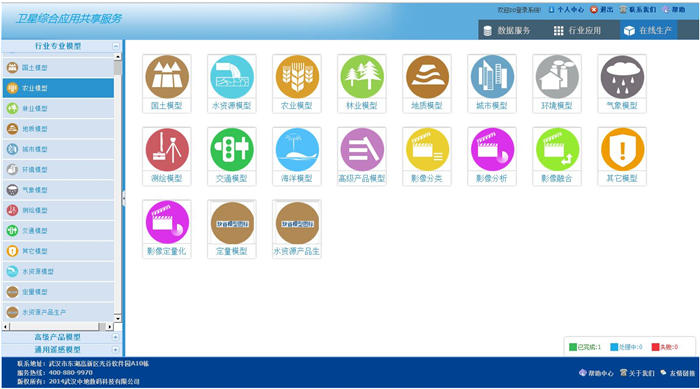
Task: Open the 影像定量化 icon
Action: coord(167,229)
